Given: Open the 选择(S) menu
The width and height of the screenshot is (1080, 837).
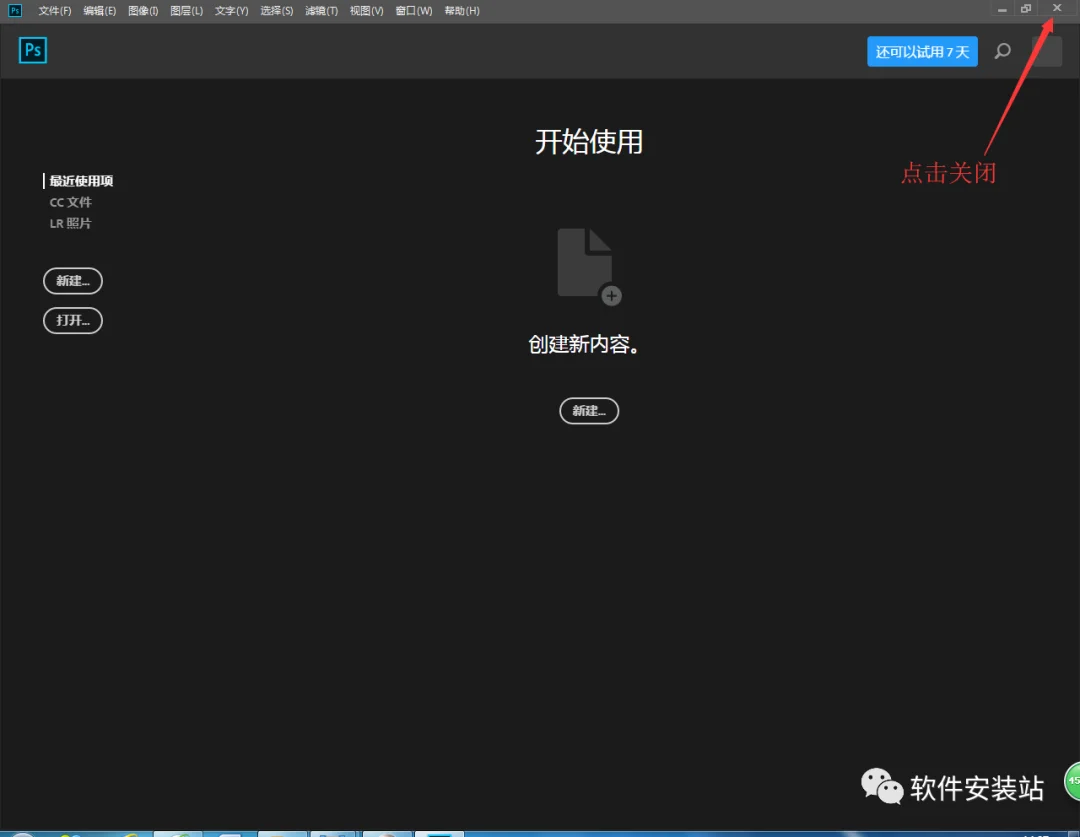Looking at the screenshot, I should point(276,11).
